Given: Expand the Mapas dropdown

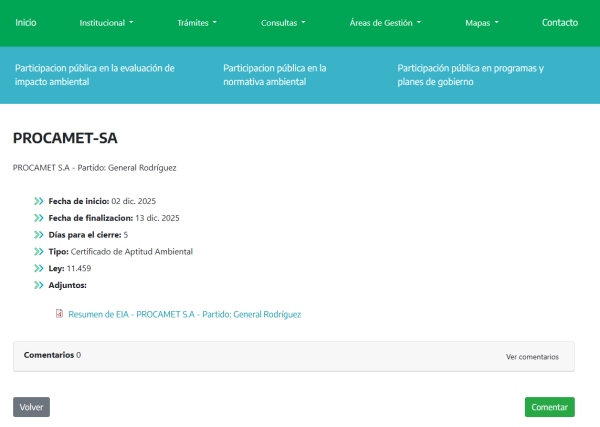Looking at the screenshot, I should (481, 22).
